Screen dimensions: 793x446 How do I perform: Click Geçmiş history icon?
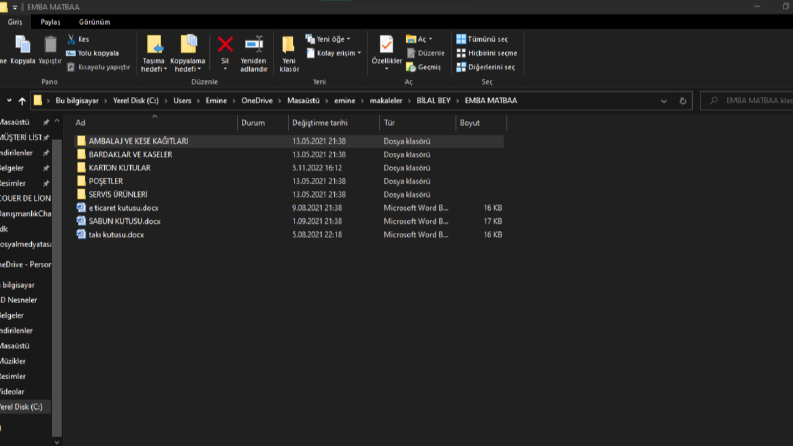(411, 67)
